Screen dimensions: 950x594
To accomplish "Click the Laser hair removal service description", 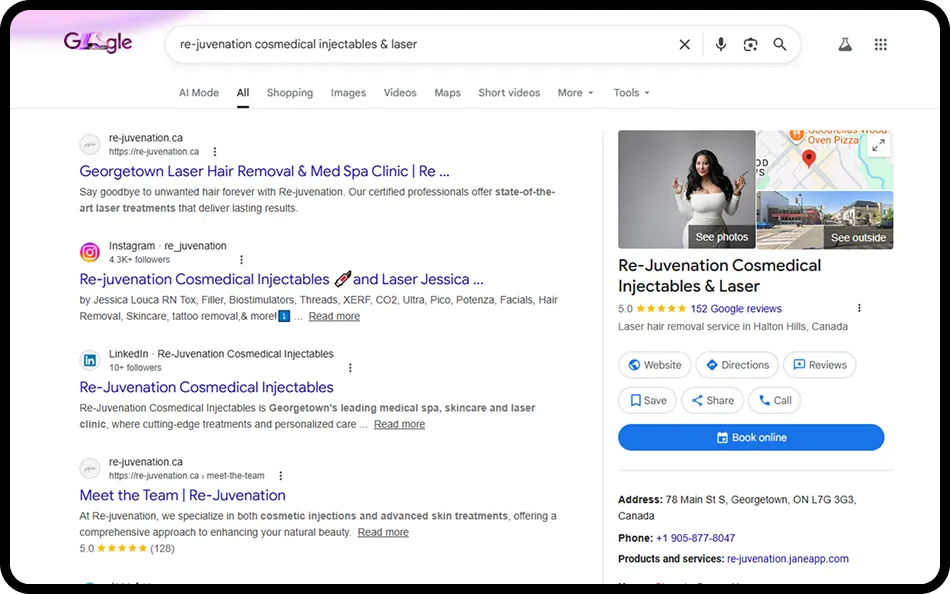I will click(x=732, y=327).
